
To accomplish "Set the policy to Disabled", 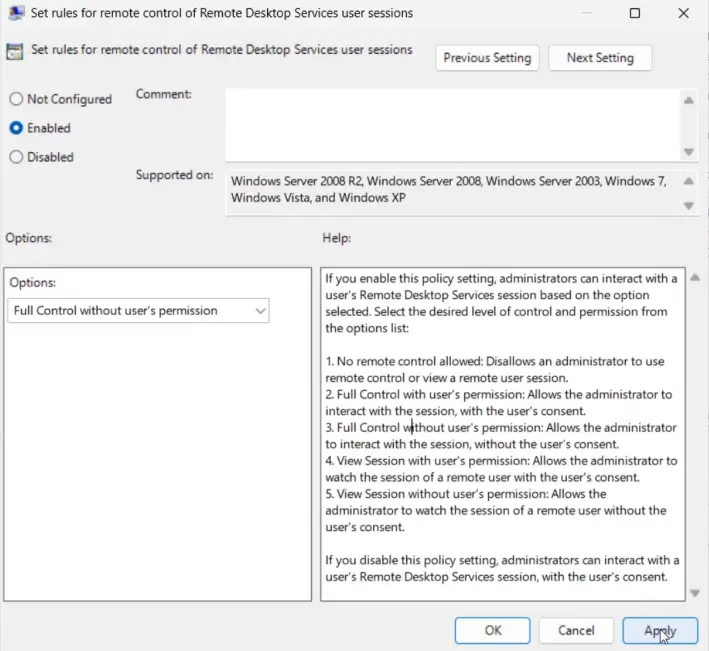I will pos(16,157).
